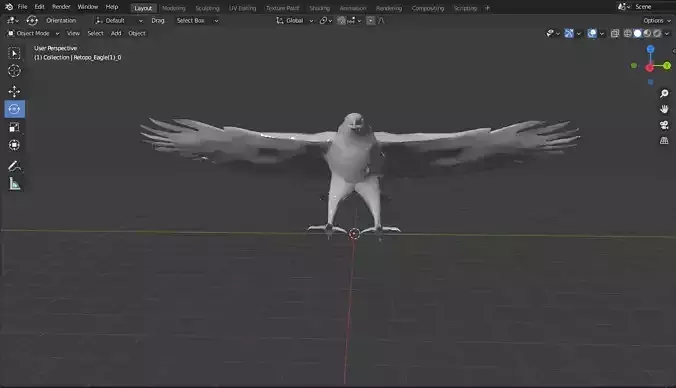Click the negative Z axis gizmo dot
Viewport: 676px width, 388px height.
(x=651, y=82)
